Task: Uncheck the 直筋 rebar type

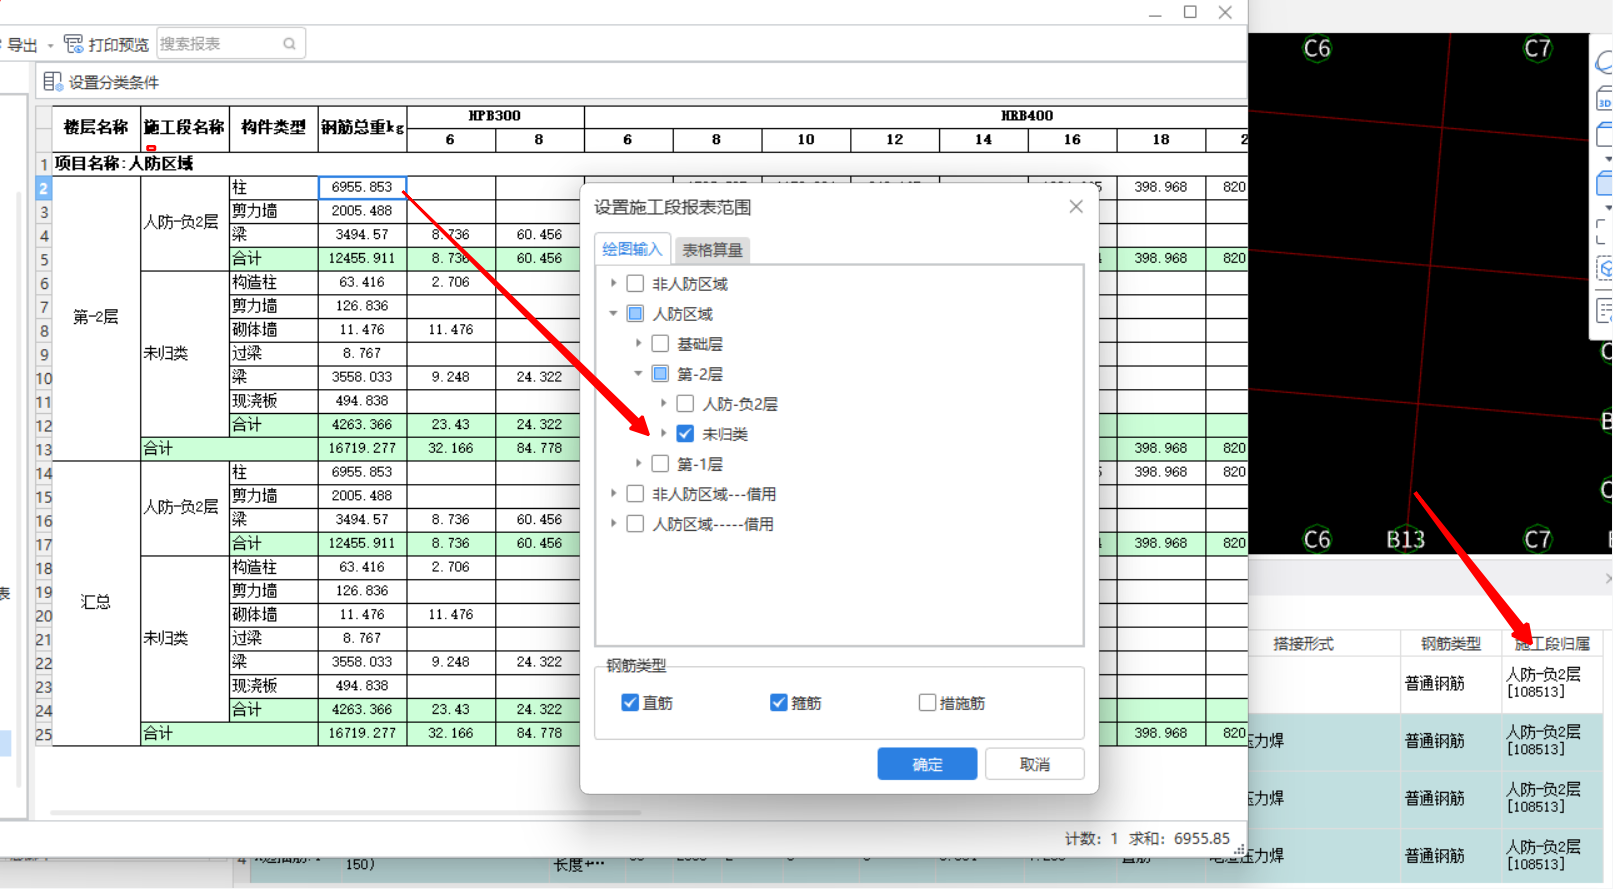Action: pyautogui.click(x=630, y=703)
